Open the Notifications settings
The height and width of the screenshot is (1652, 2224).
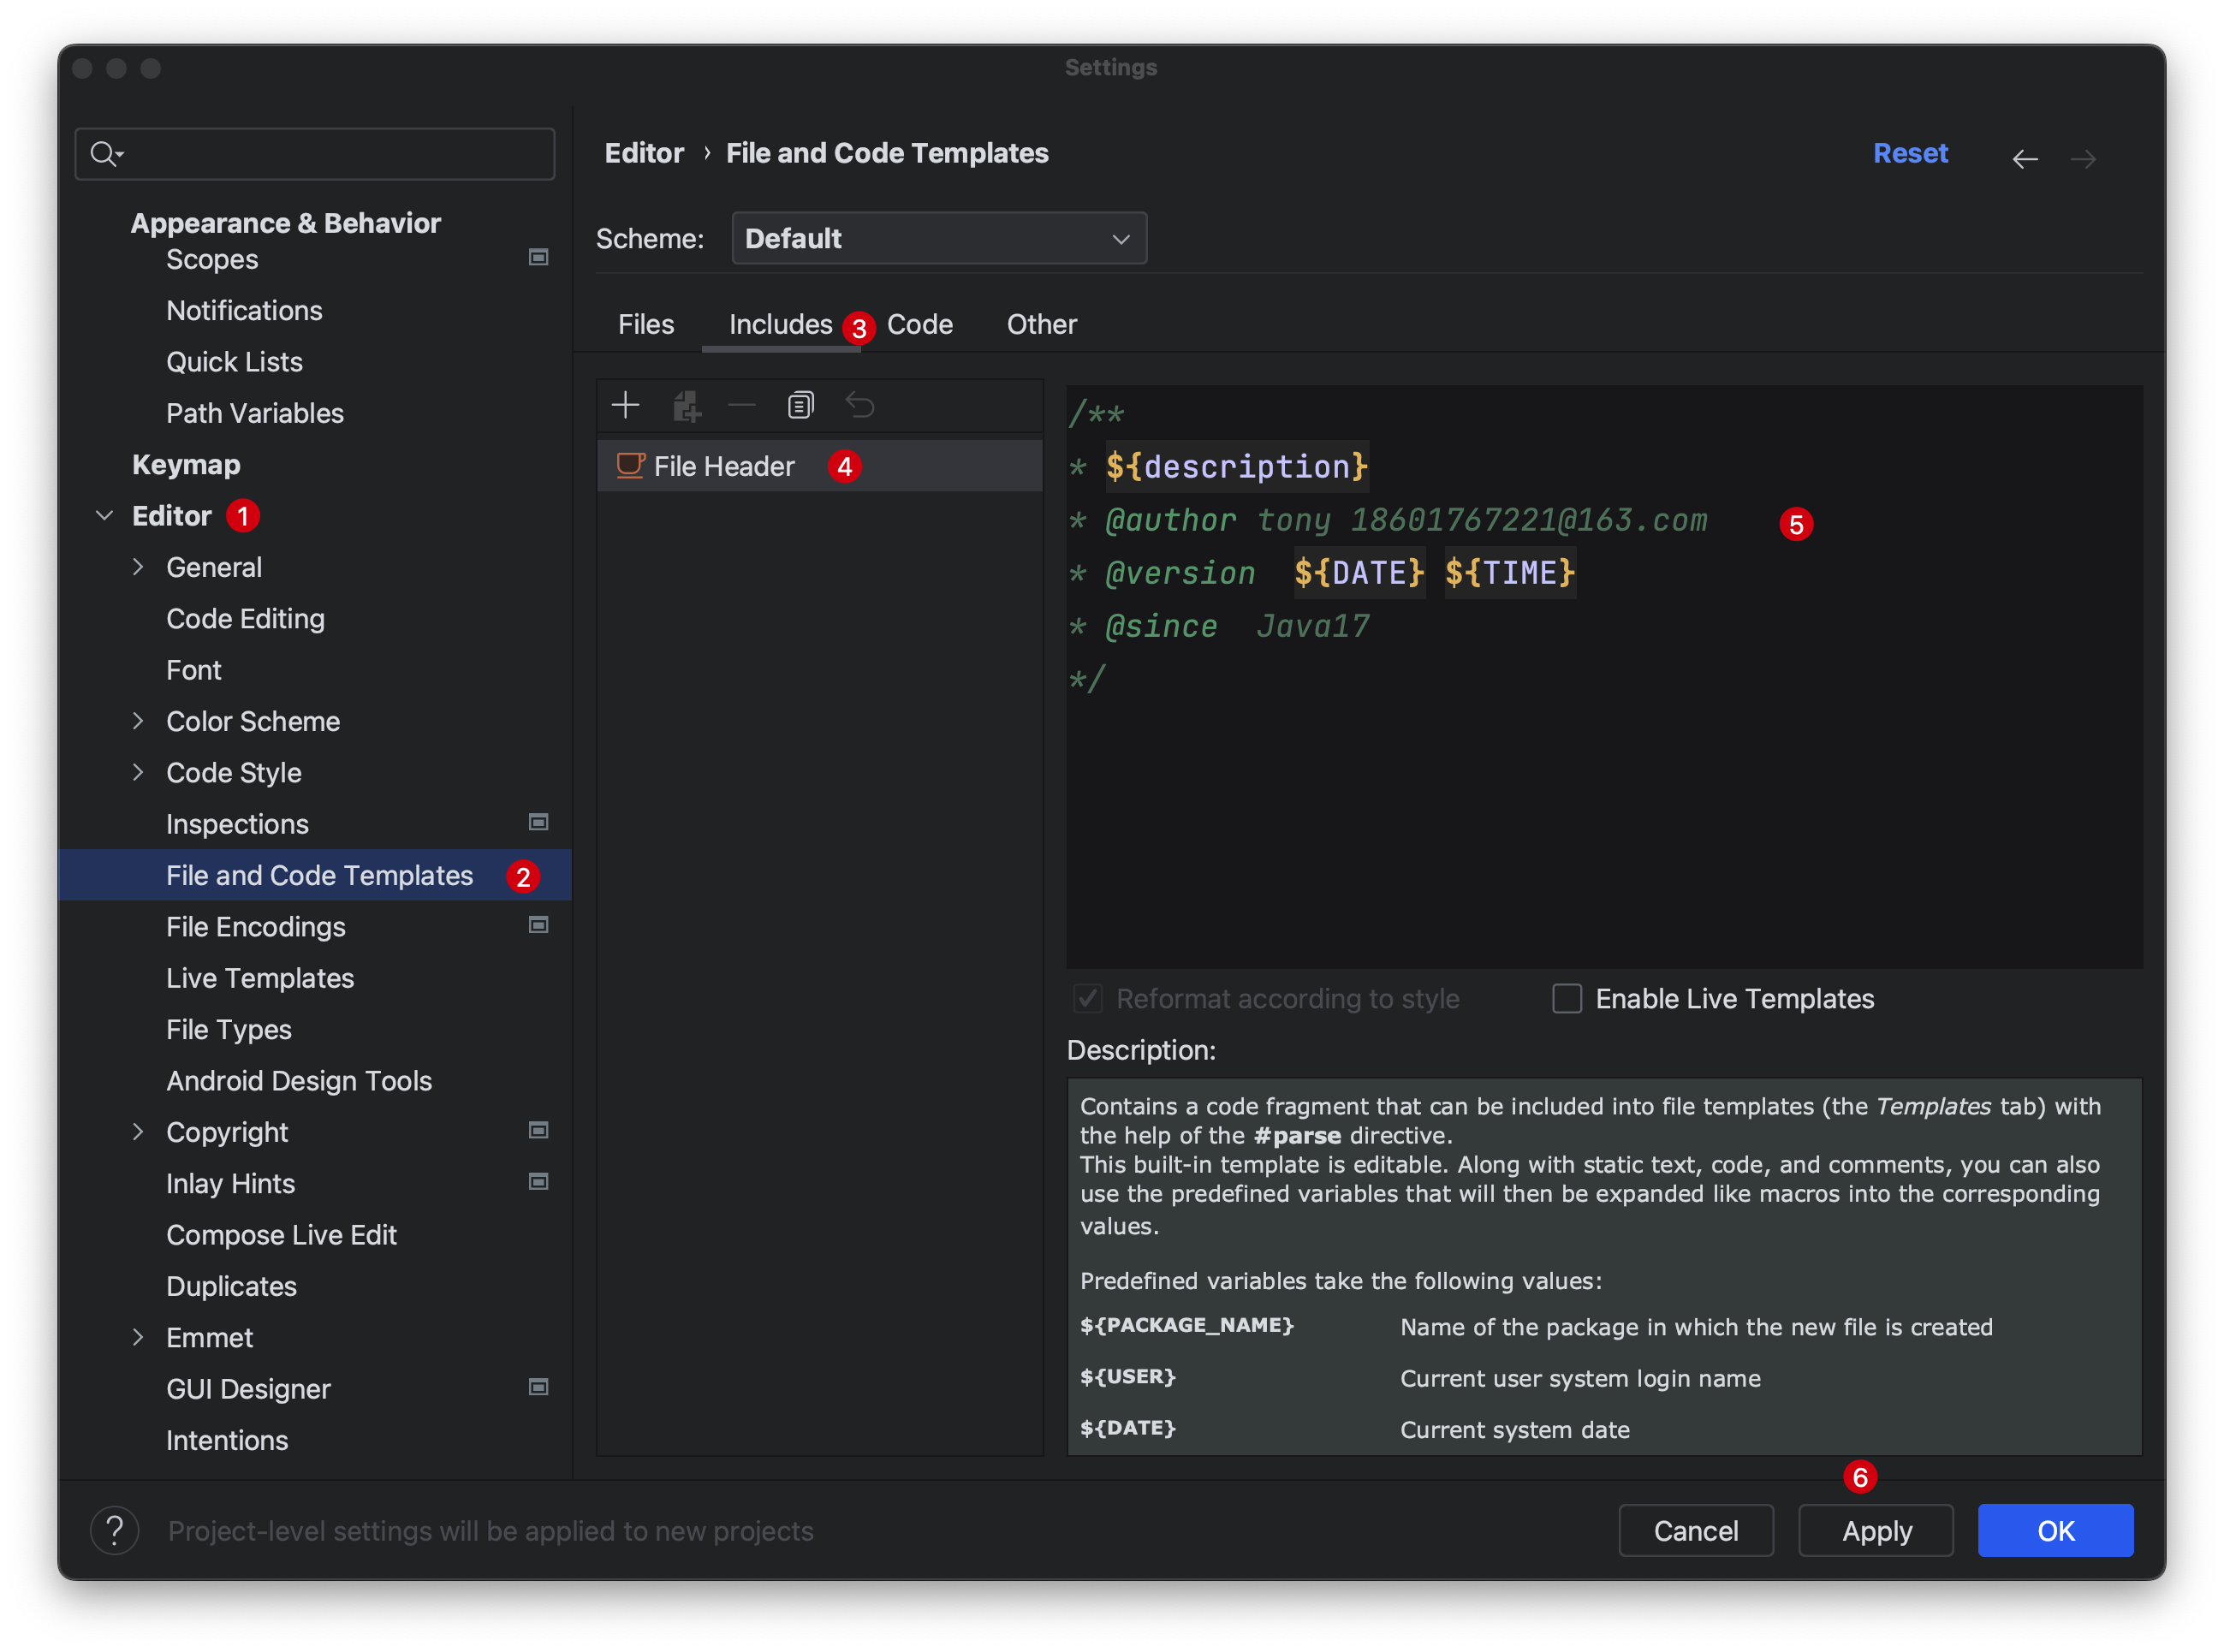[244, 310]
